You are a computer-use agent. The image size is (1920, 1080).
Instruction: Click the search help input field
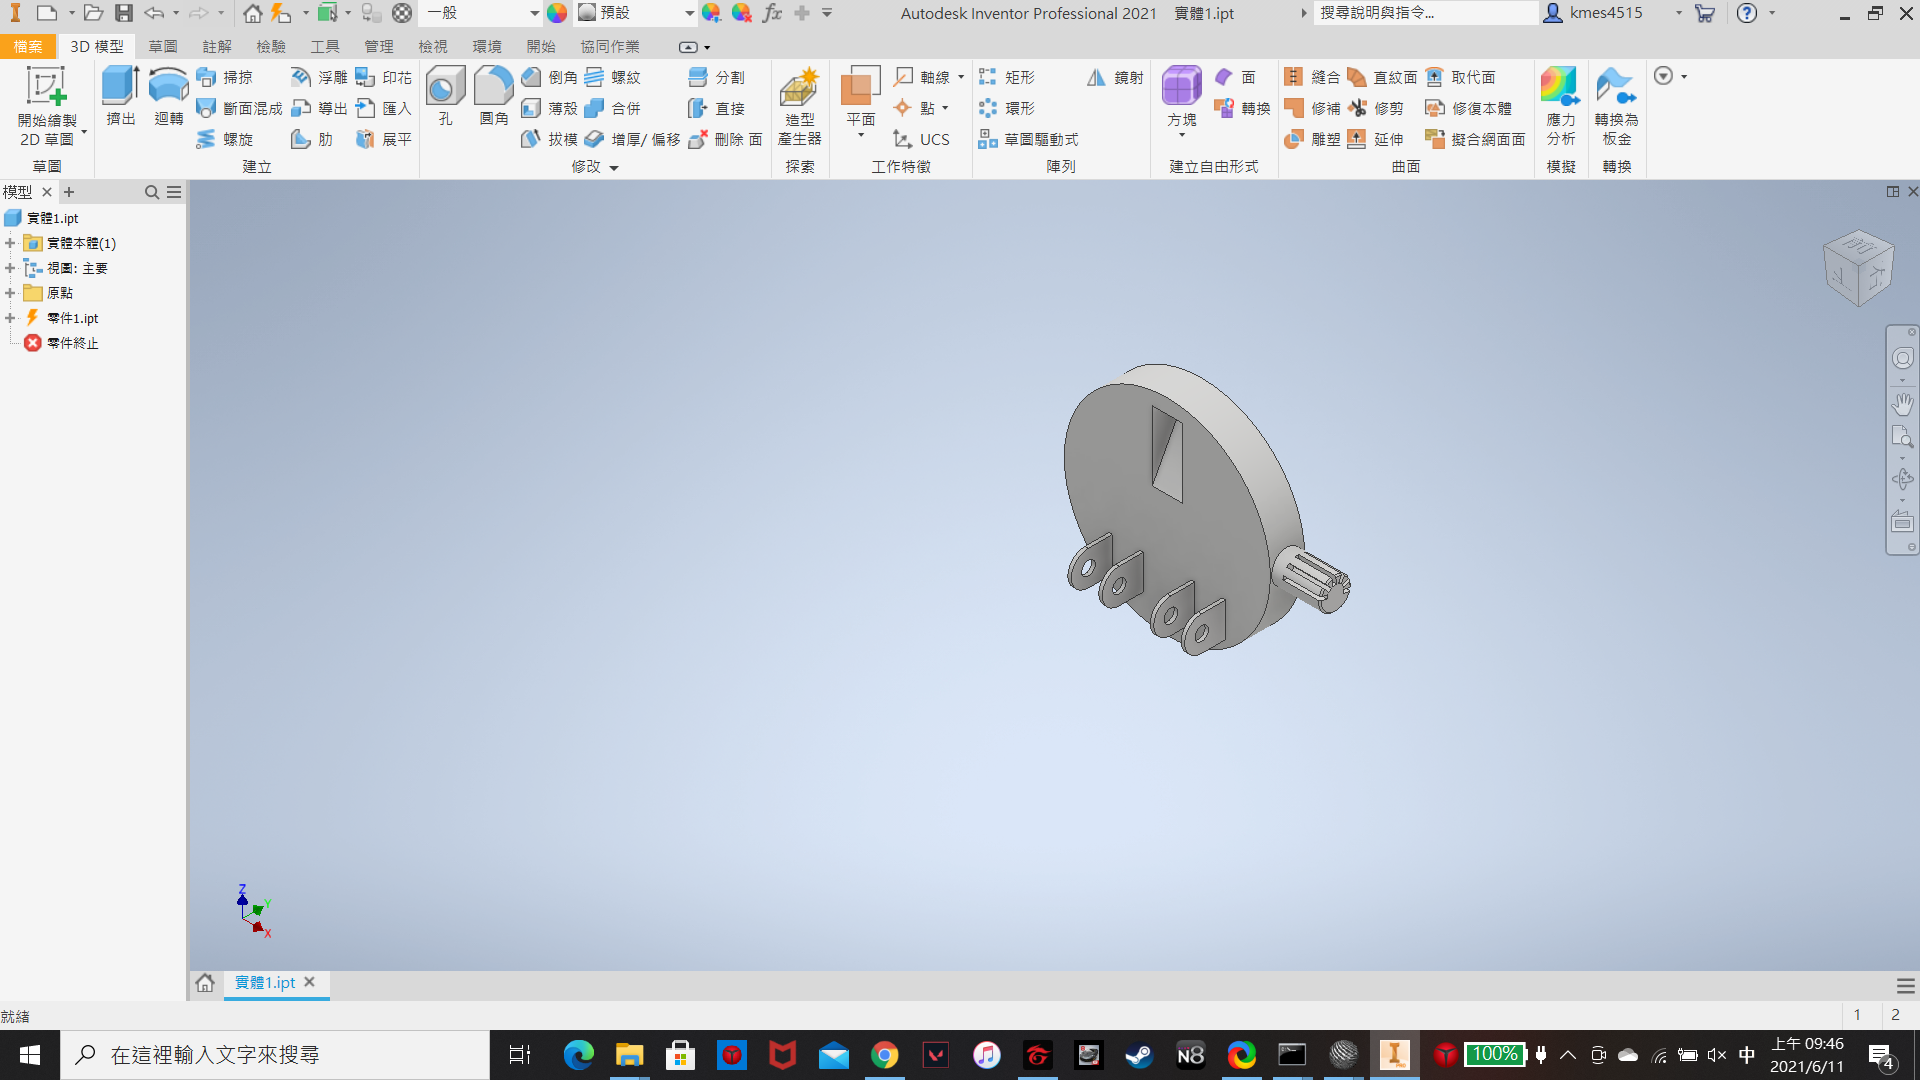(1426, 13)
